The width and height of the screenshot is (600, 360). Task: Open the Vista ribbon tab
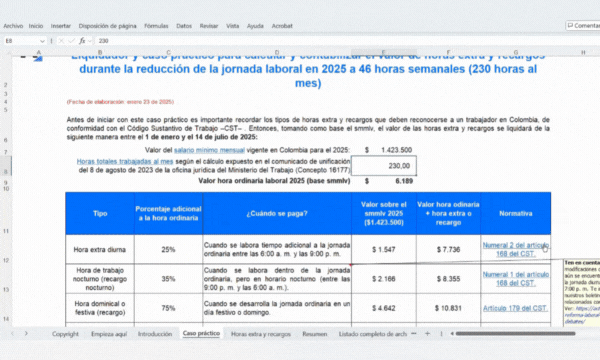pos(232,26)
